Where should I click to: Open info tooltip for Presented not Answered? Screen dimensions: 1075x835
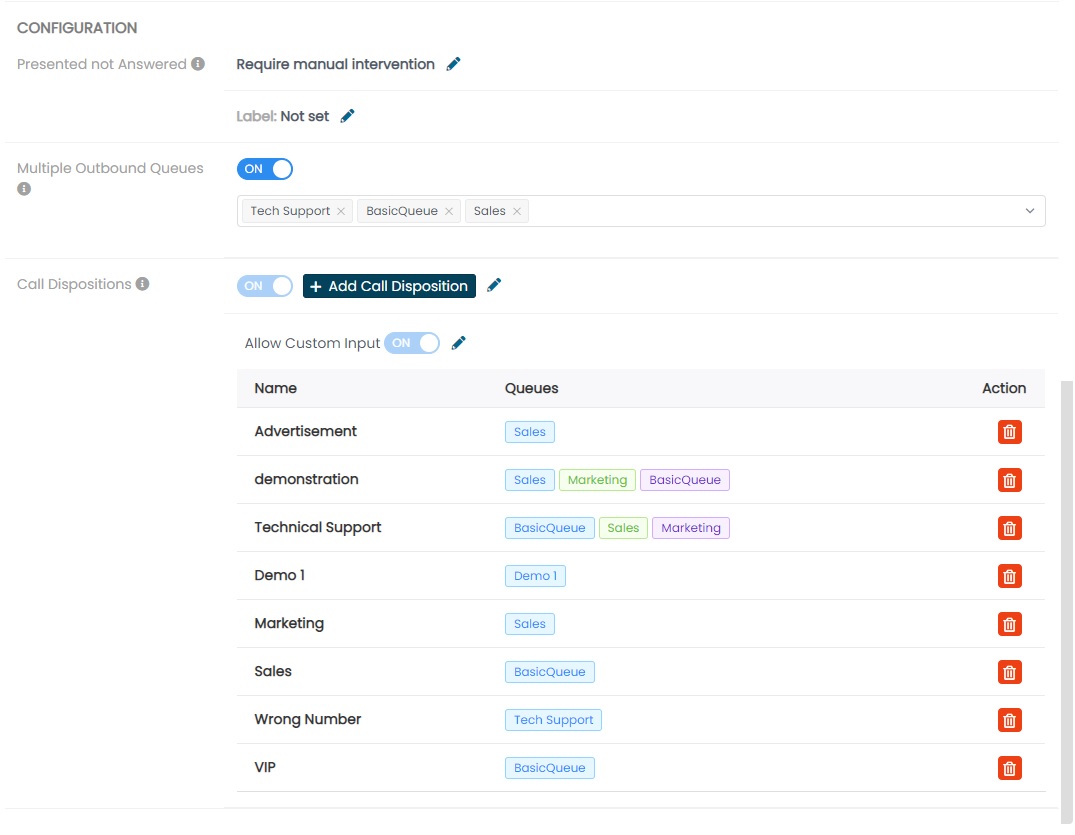pos(198,64)
